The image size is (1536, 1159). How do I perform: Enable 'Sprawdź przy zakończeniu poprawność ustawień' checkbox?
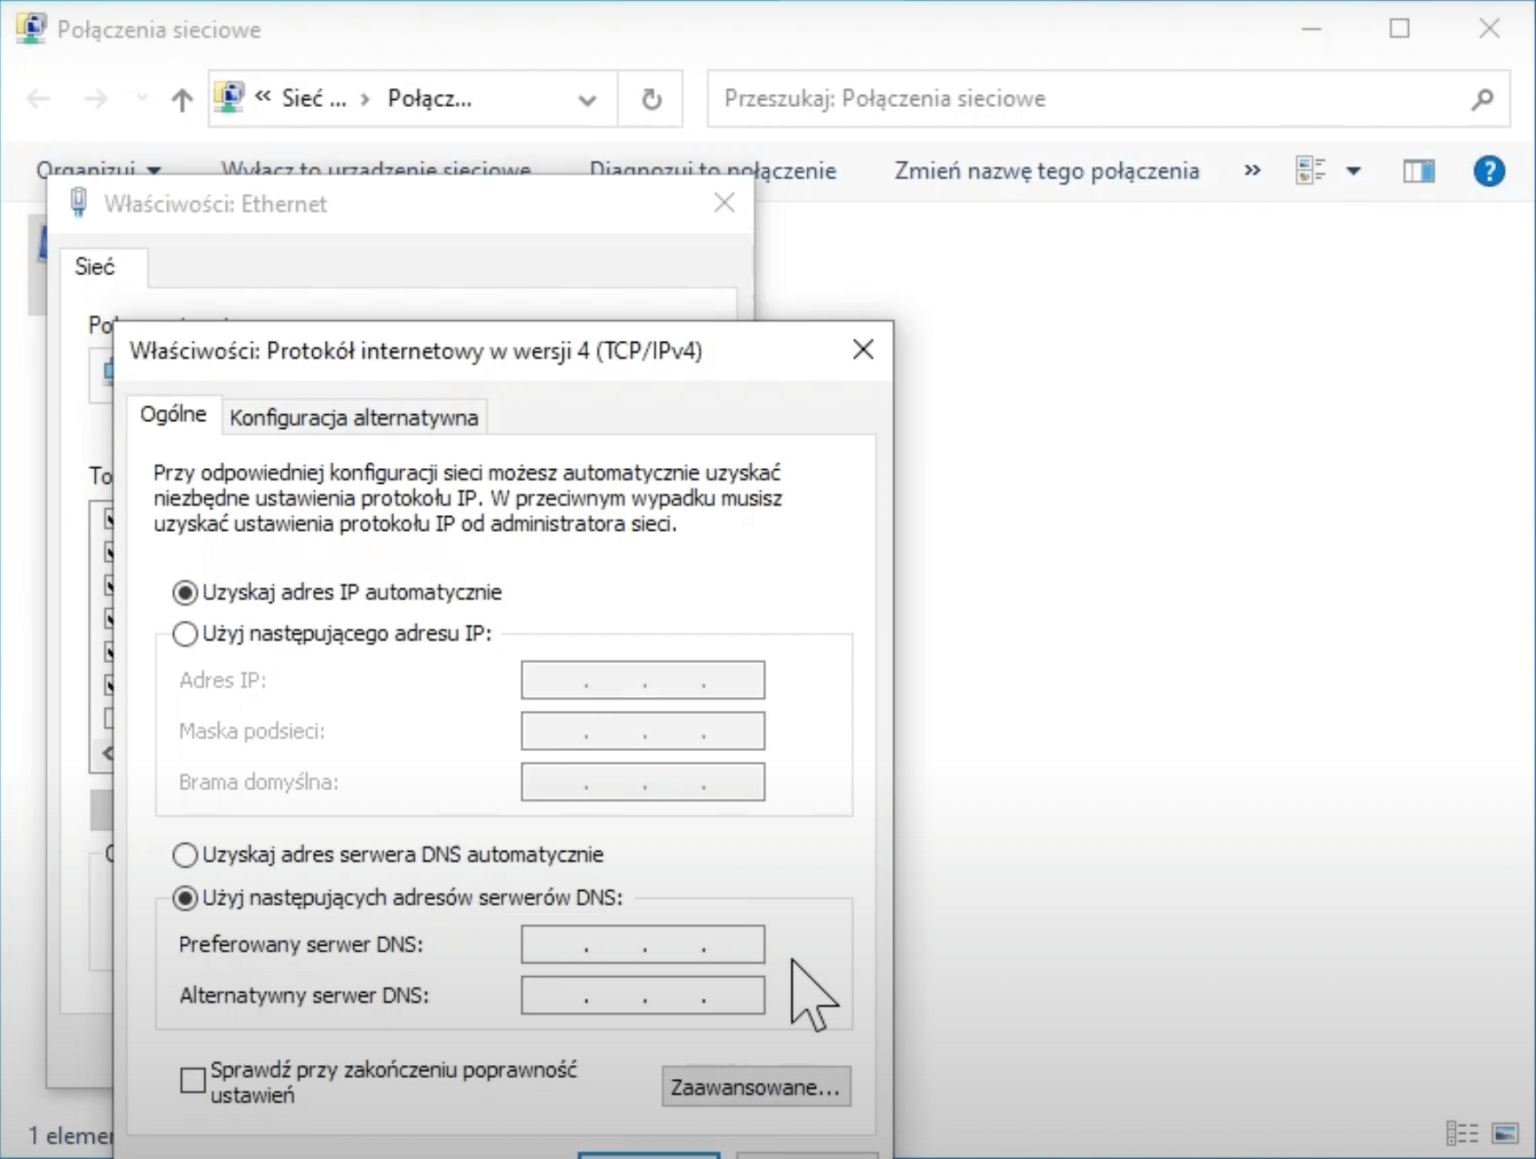[191, 1081]
